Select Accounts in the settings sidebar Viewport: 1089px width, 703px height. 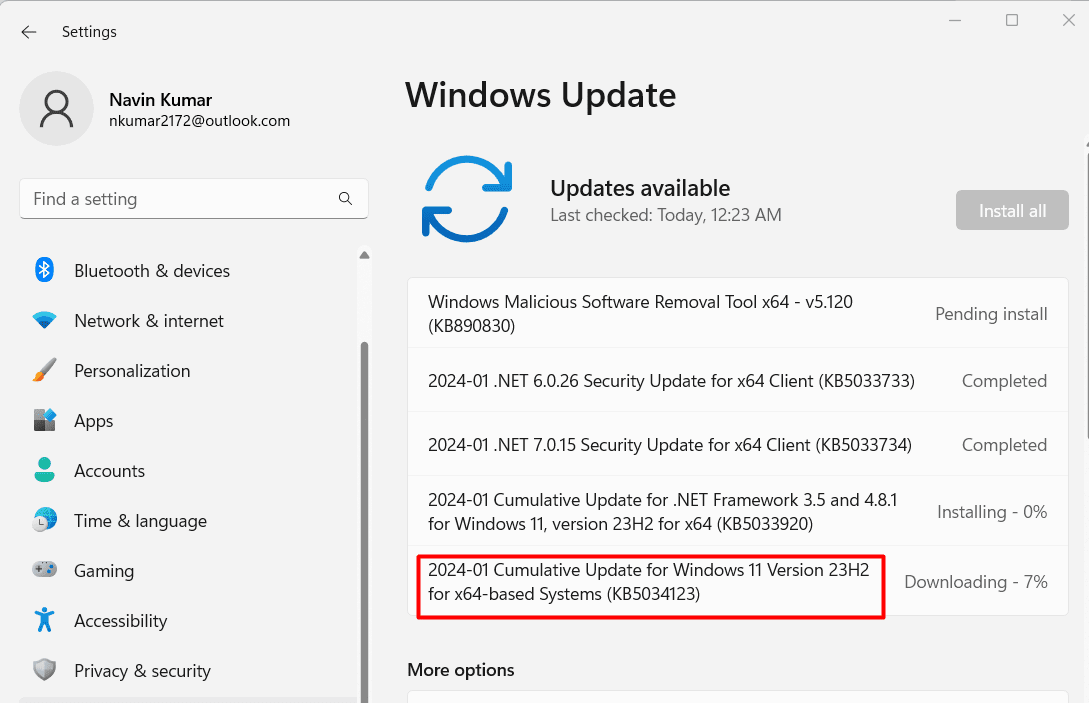tap(110, 470)
